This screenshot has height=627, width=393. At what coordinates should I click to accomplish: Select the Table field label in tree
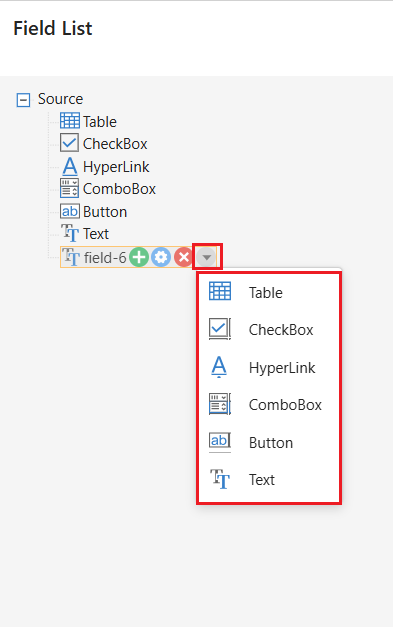[100, 122]
